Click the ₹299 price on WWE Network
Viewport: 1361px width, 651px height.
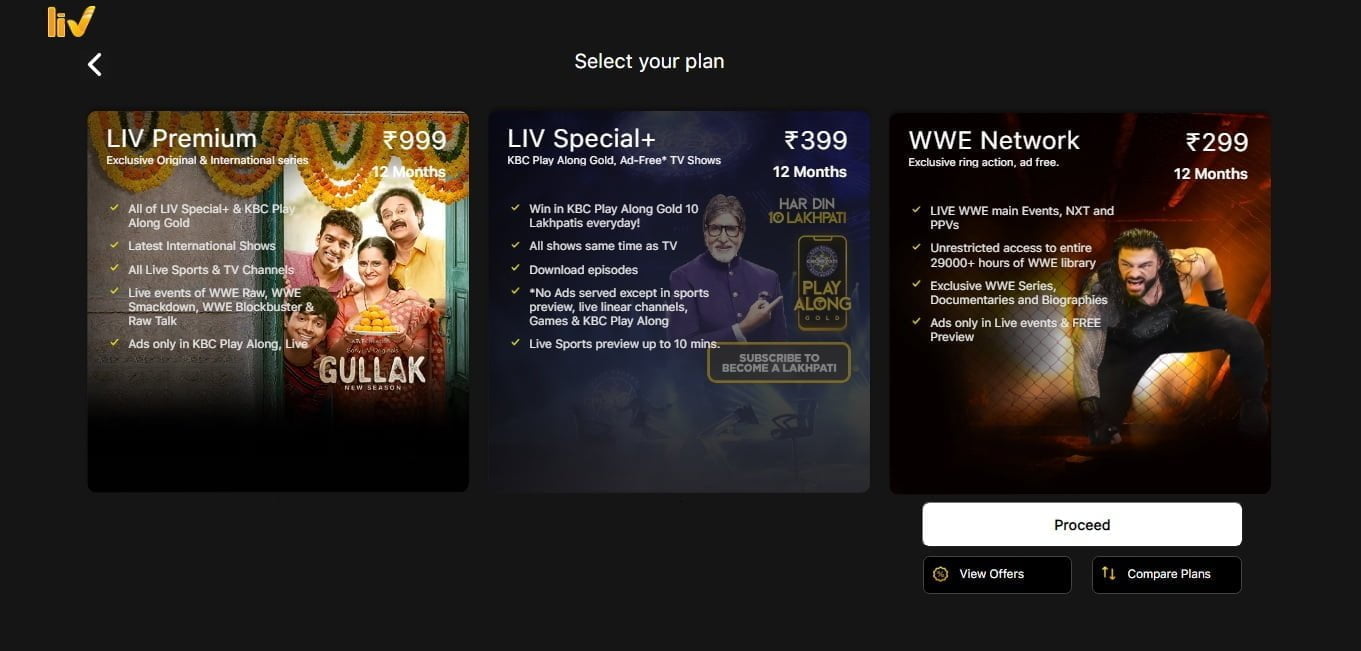tap(1217, 142)
